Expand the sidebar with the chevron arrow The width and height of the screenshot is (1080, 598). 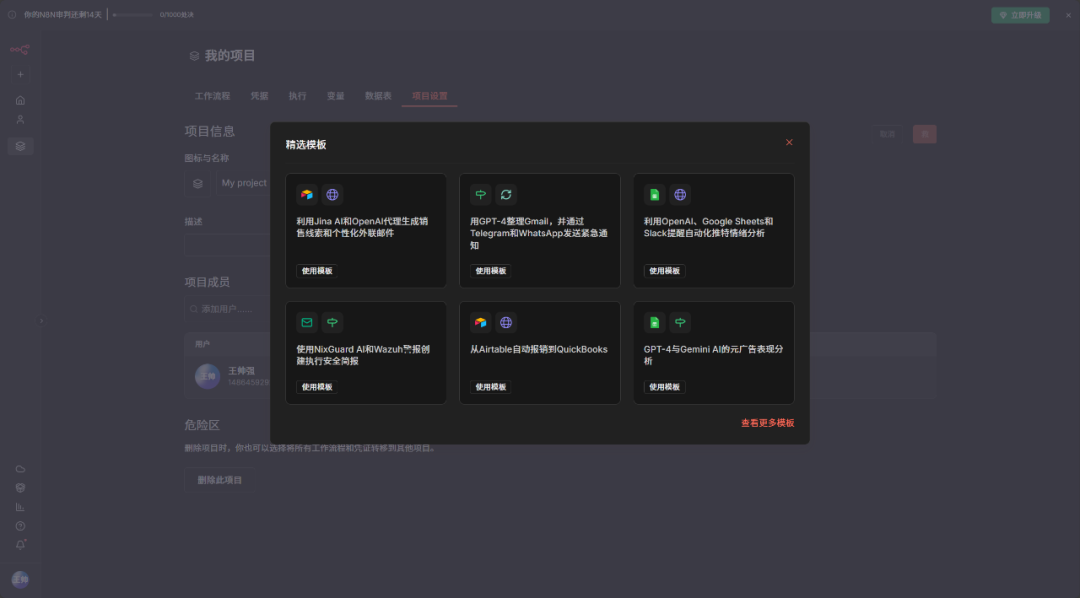coord(41,320)
